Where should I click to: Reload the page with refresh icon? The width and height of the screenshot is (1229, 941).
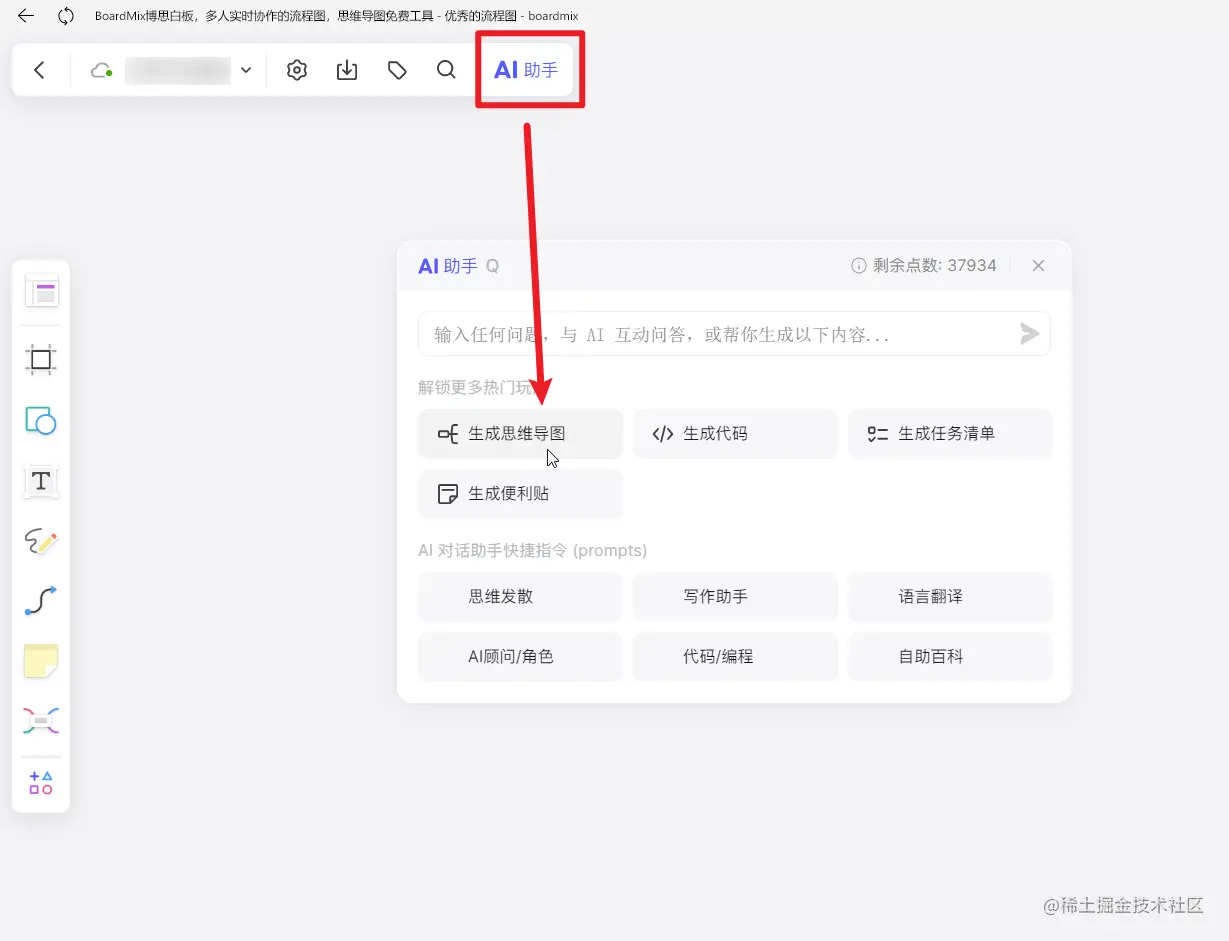[x=66, y=16]
